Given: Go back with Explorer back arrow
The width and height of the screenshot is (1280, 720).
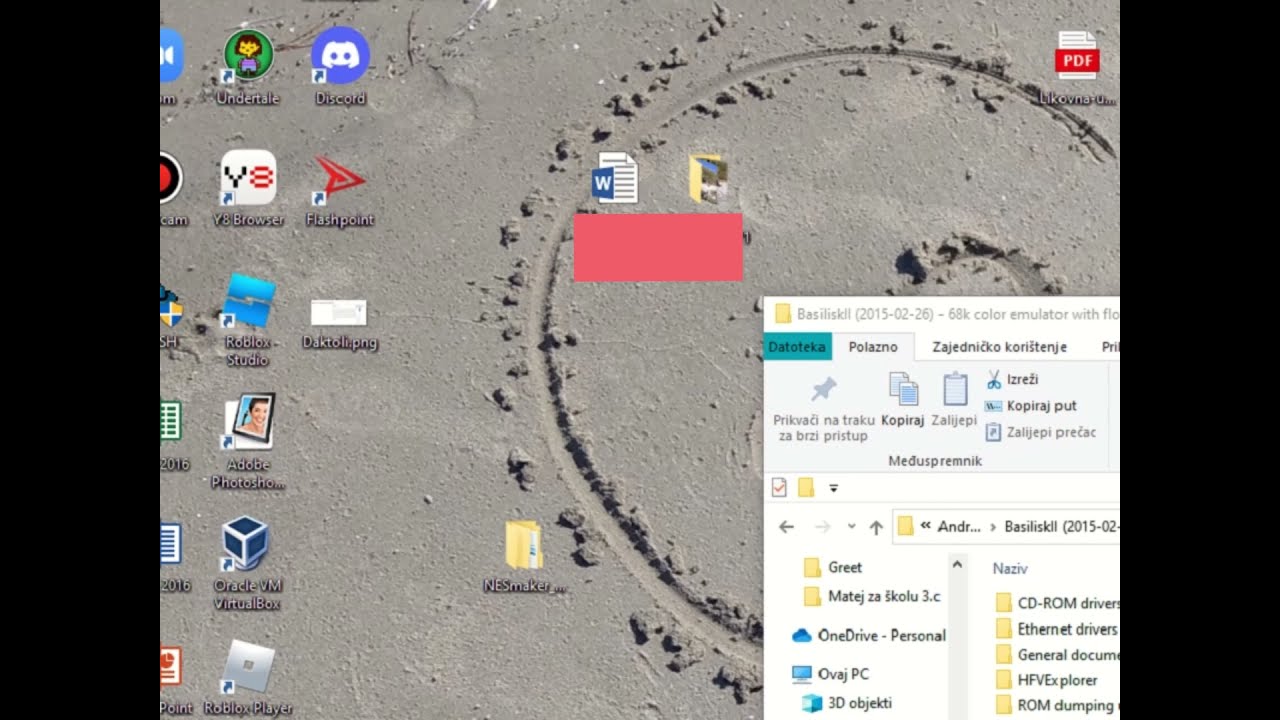Looking at the screenshot, I should coord(786,526).
